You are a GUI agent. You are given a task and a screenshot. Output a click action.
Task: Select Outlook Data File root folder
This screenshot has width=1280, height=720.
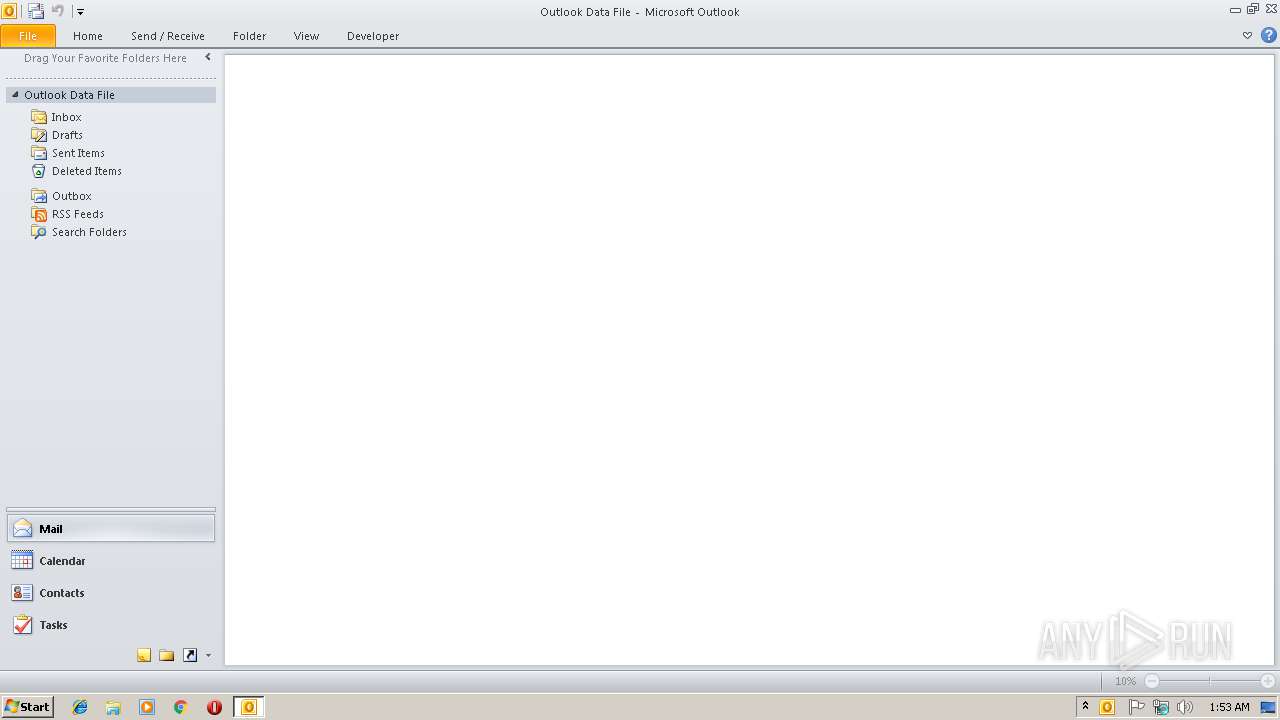click(111, 95)
